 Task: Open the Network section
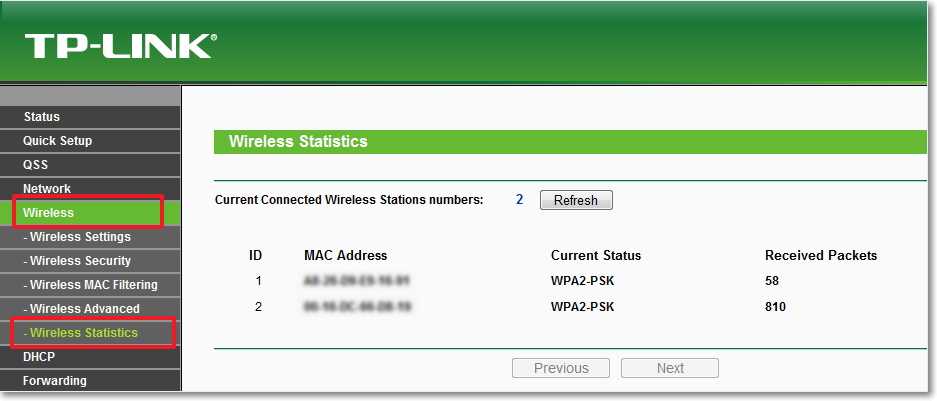point(47,189)
